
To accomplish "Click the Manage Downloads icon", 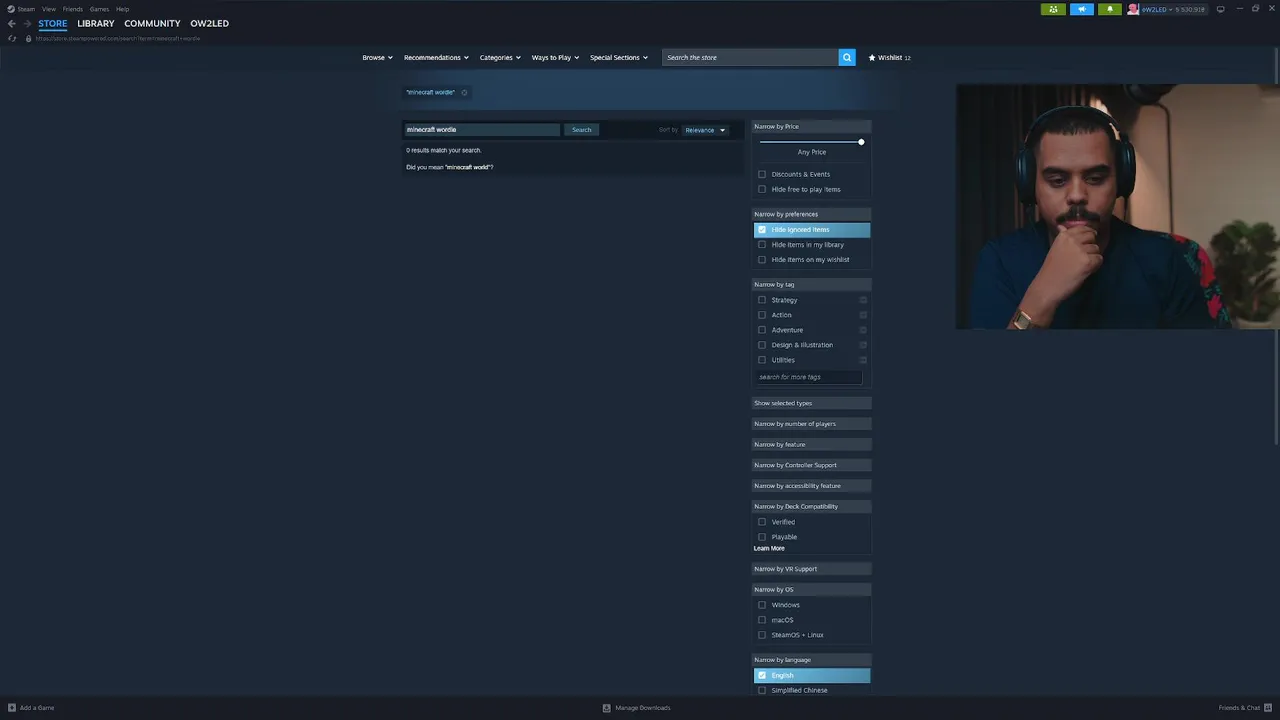I will click(606, 708).
